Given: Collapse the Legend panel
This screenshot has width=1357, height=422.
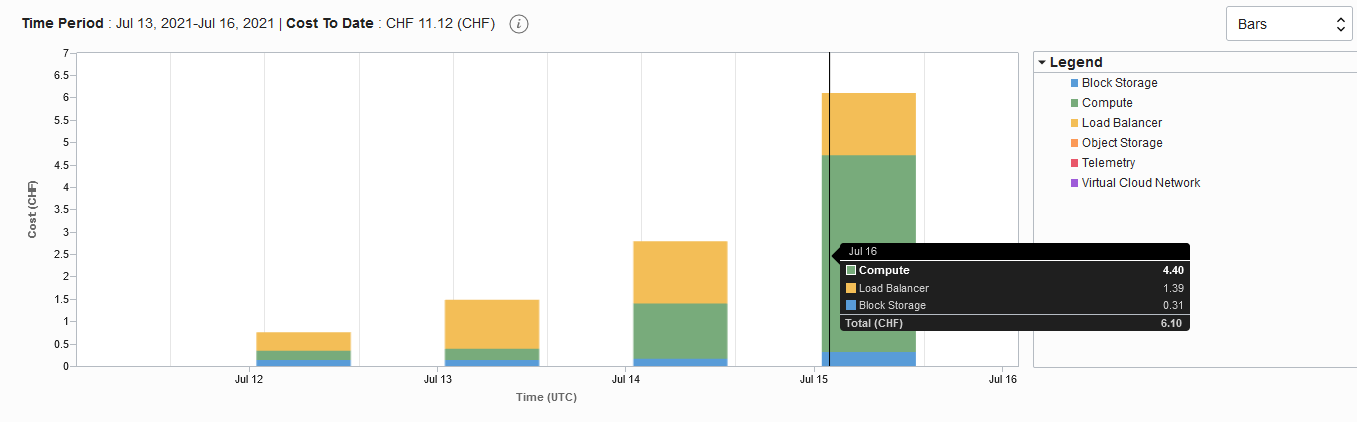Looking at the screenshot, I should point(1041,62).
